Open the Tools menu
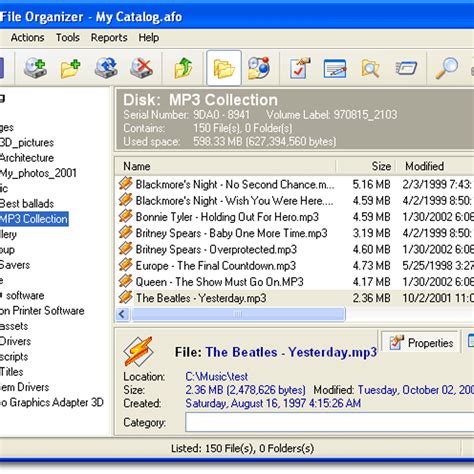The image size is (474, 474). (x=68, y=37)
